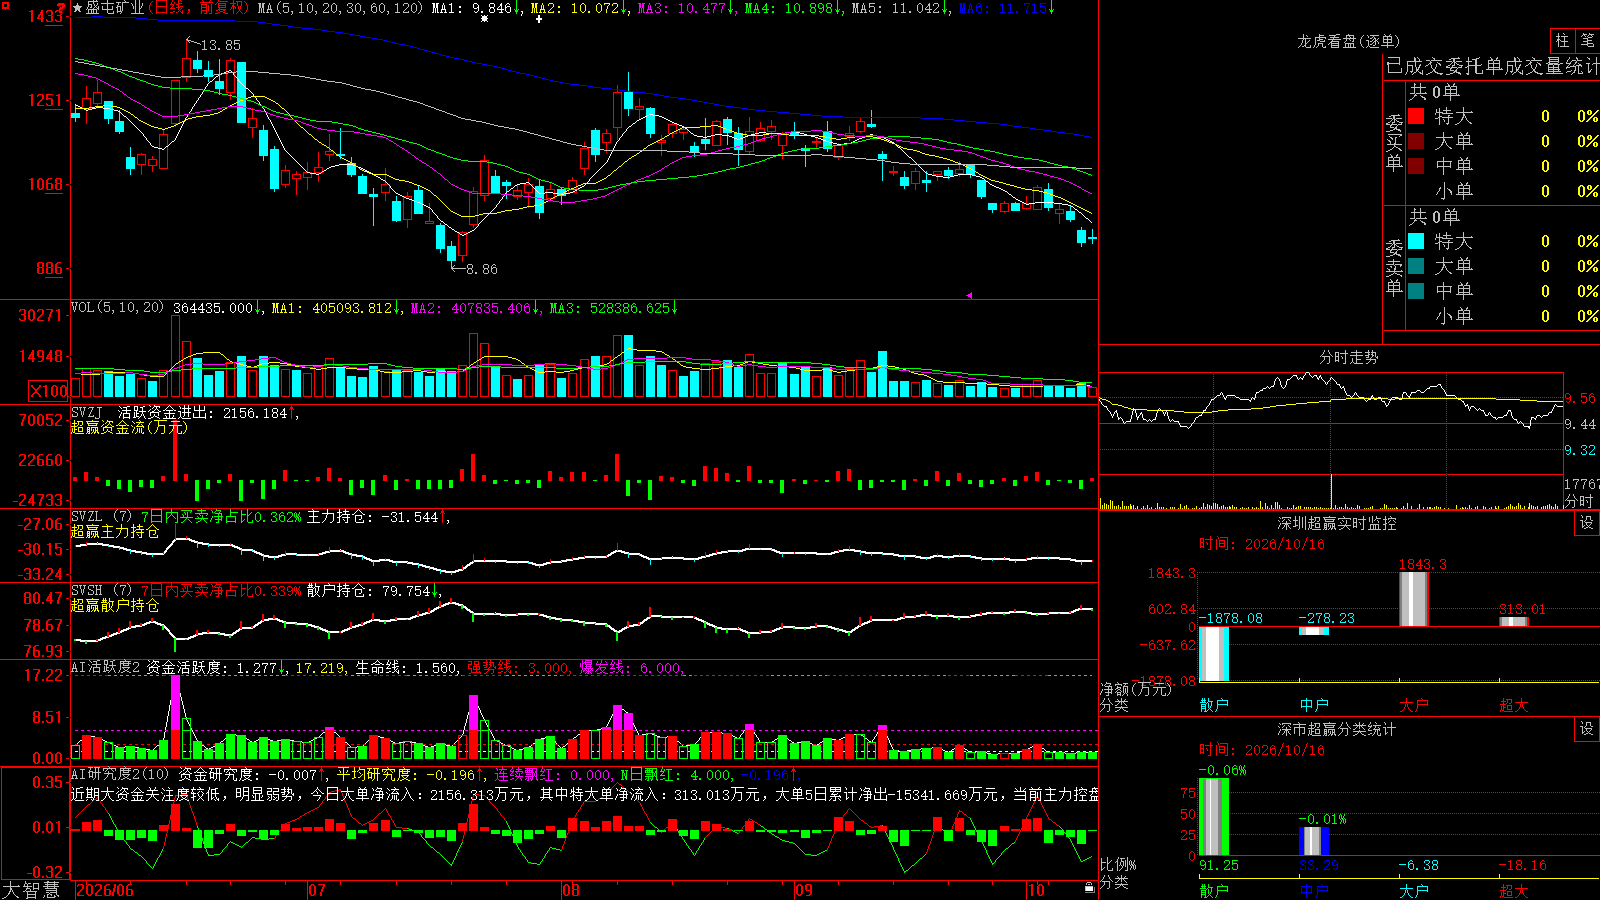Screen dimensions: 1600x900
Task: Select the 10 month marker on timeline
Action: coord(1036,890)
